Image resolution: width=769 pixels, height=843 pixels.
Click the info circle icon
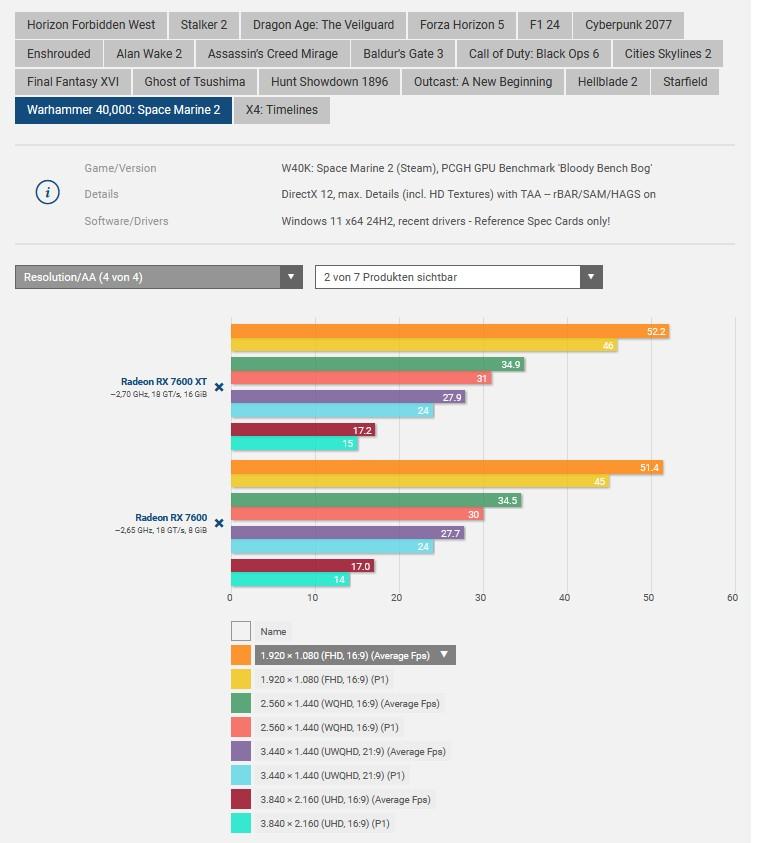tap(47, 193)
